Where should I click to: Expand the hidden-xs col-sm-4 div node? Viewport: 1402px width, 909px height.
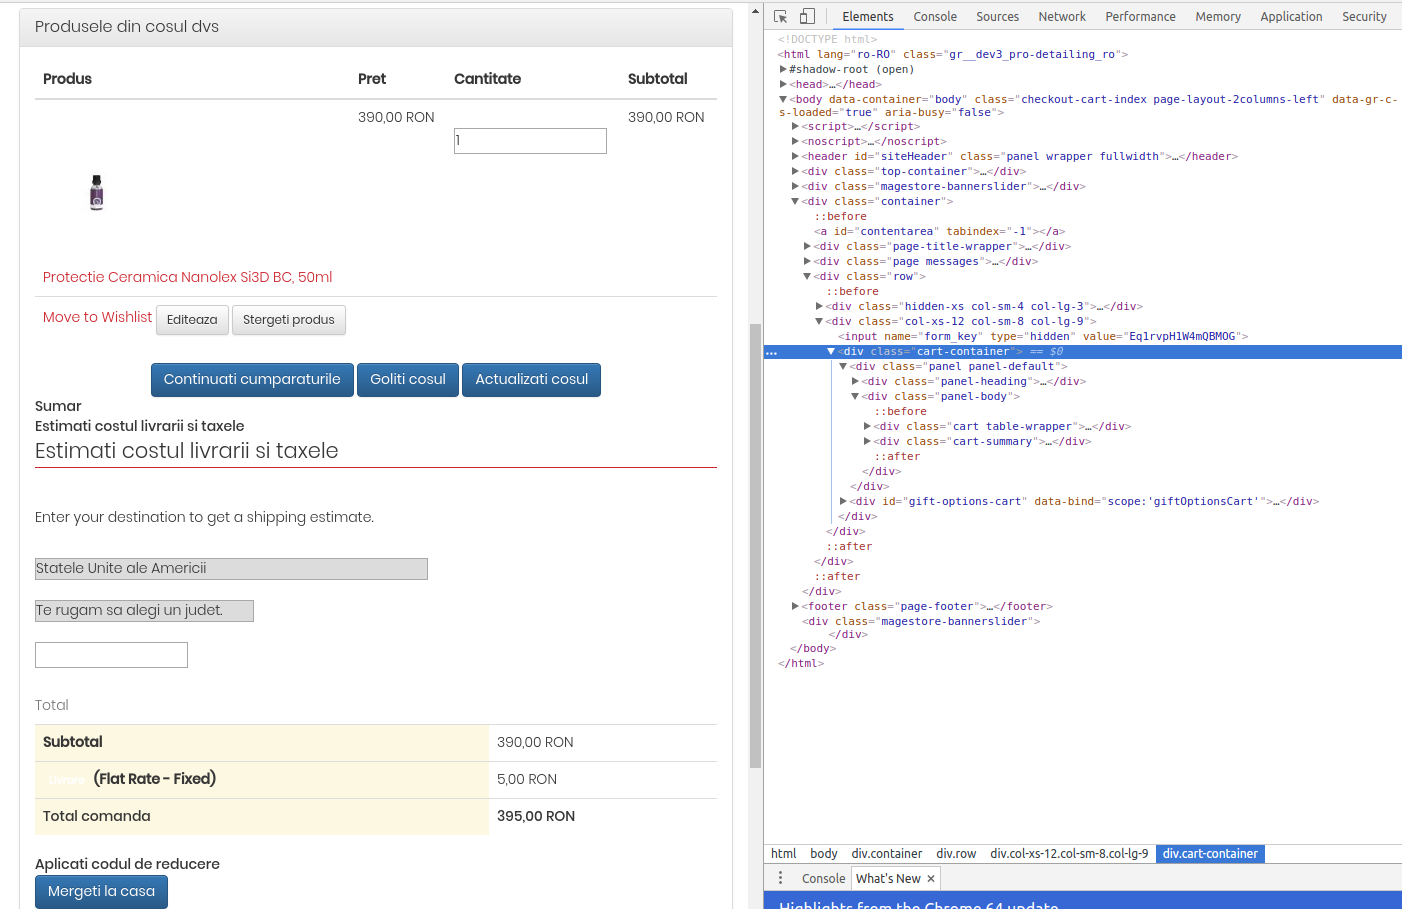[819, 306]
